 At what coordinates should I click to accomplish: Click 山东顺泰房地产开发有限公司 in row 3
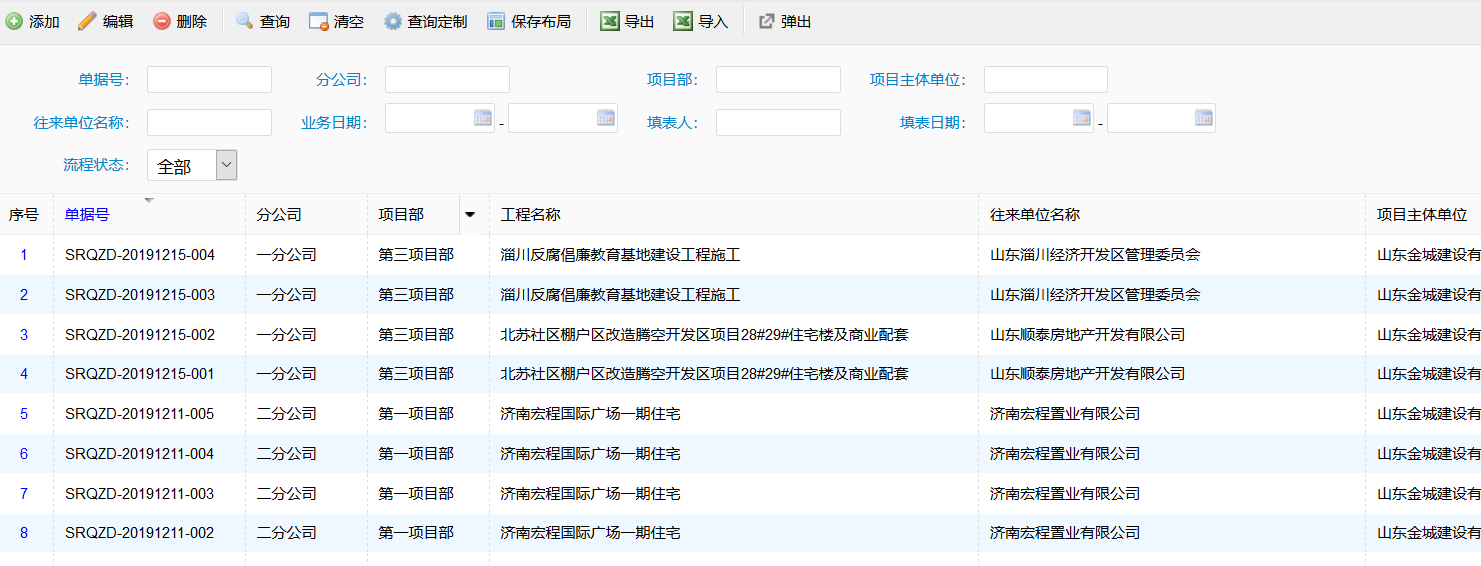[1087, 334]
